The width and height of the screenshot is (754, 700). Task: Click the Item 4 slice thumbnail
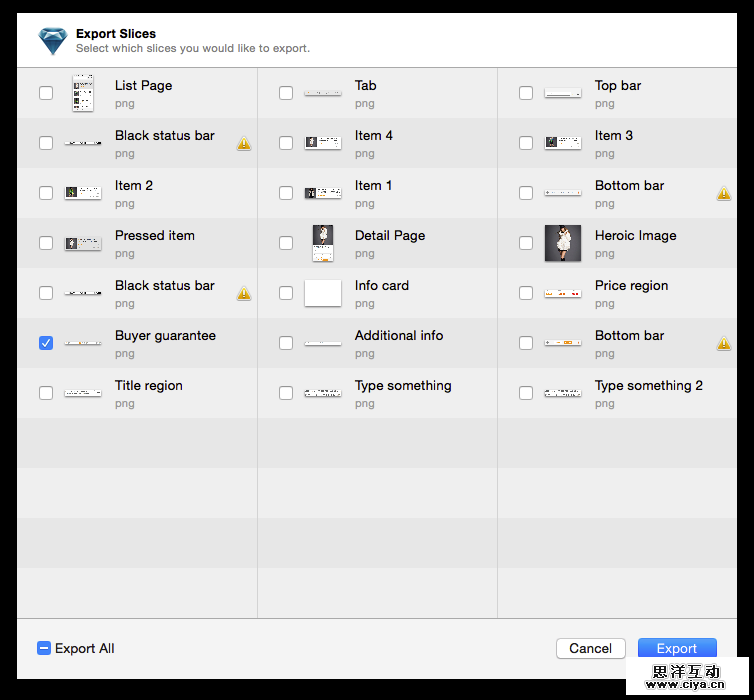pyautogui.click(x=322, y=143)
